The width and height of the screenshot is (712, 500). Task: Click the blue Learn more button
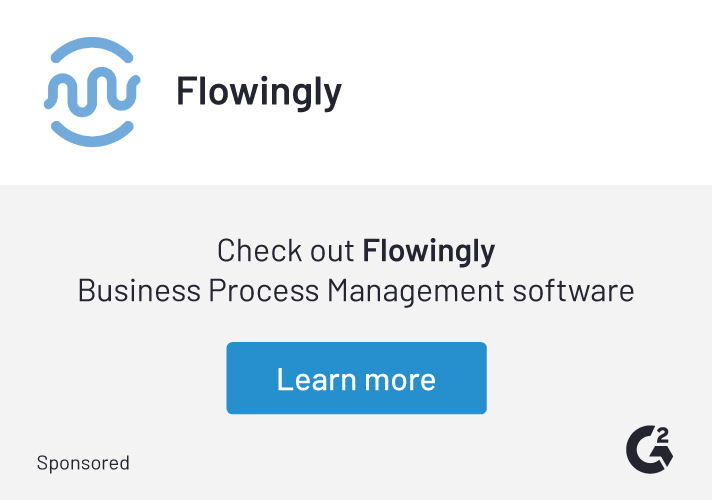click(x=356, y=378)
